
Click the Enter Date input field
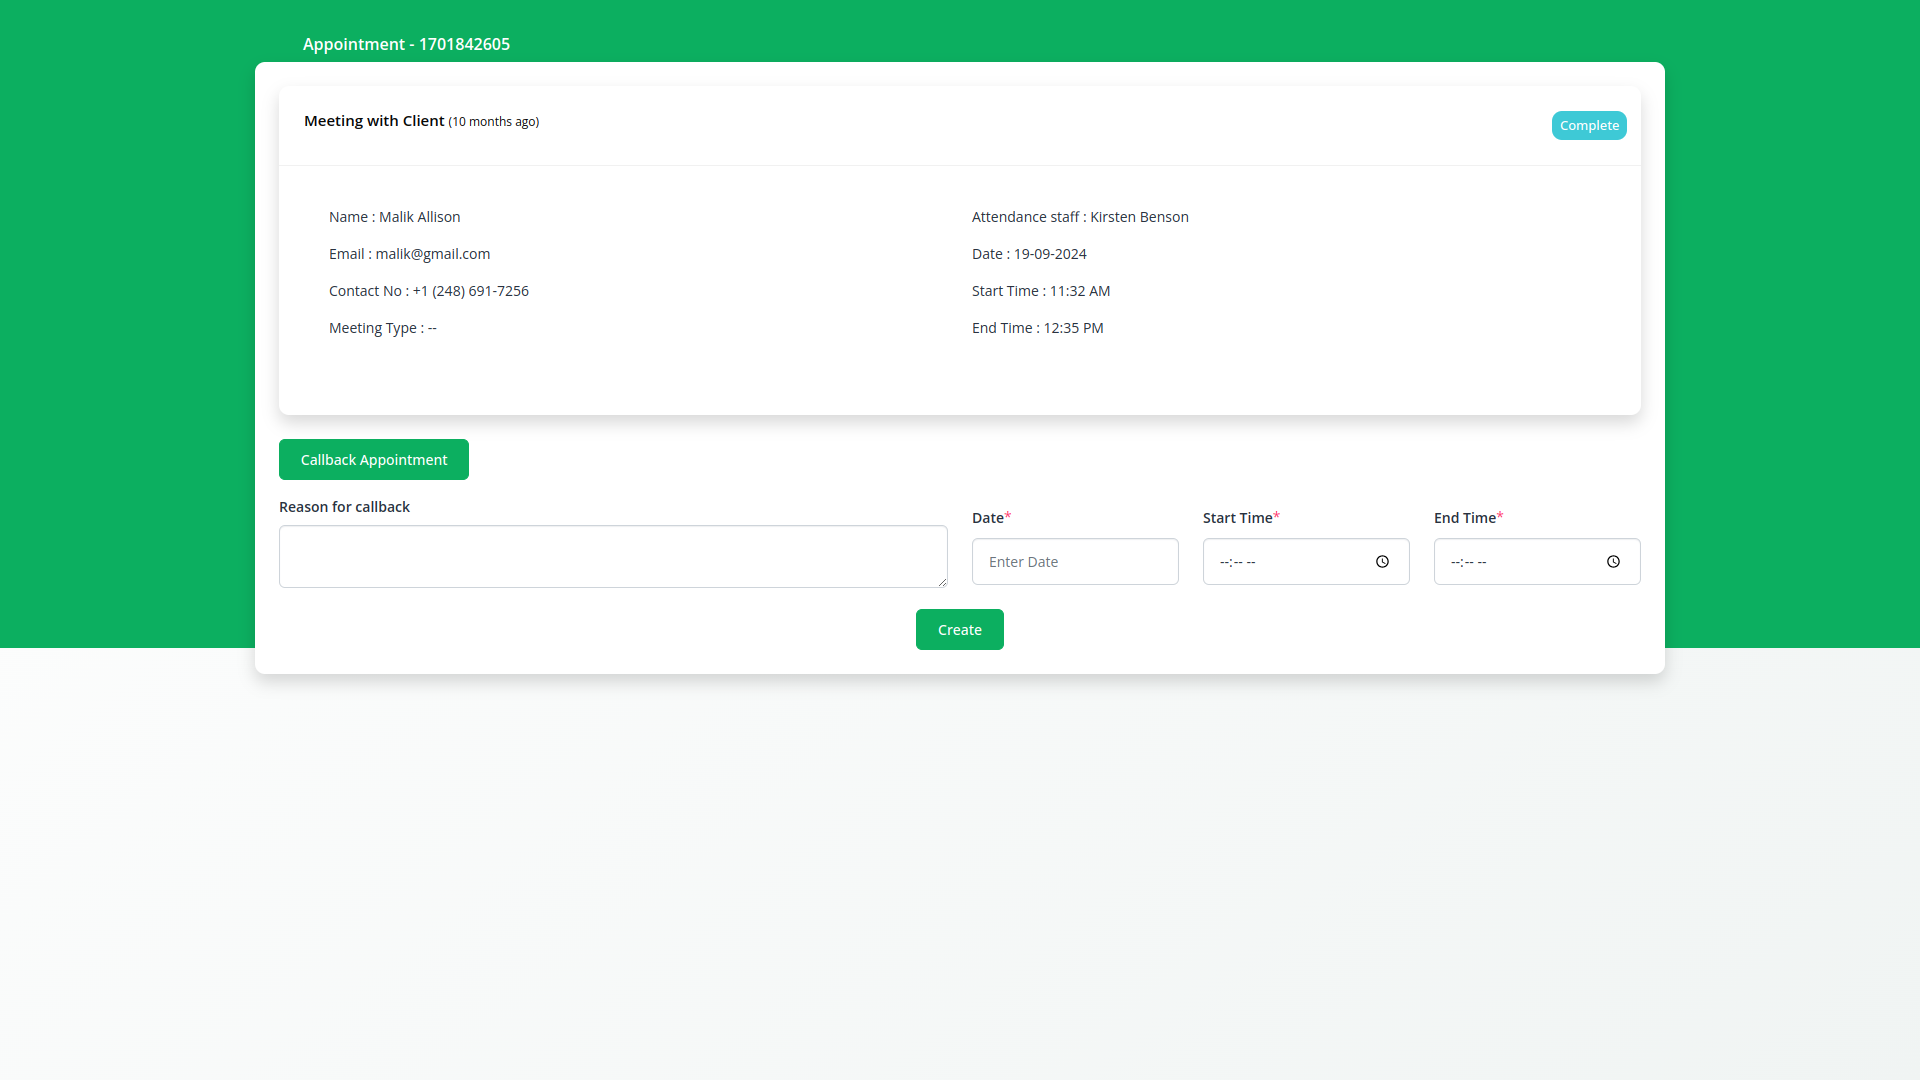(x=1074, y=562)
